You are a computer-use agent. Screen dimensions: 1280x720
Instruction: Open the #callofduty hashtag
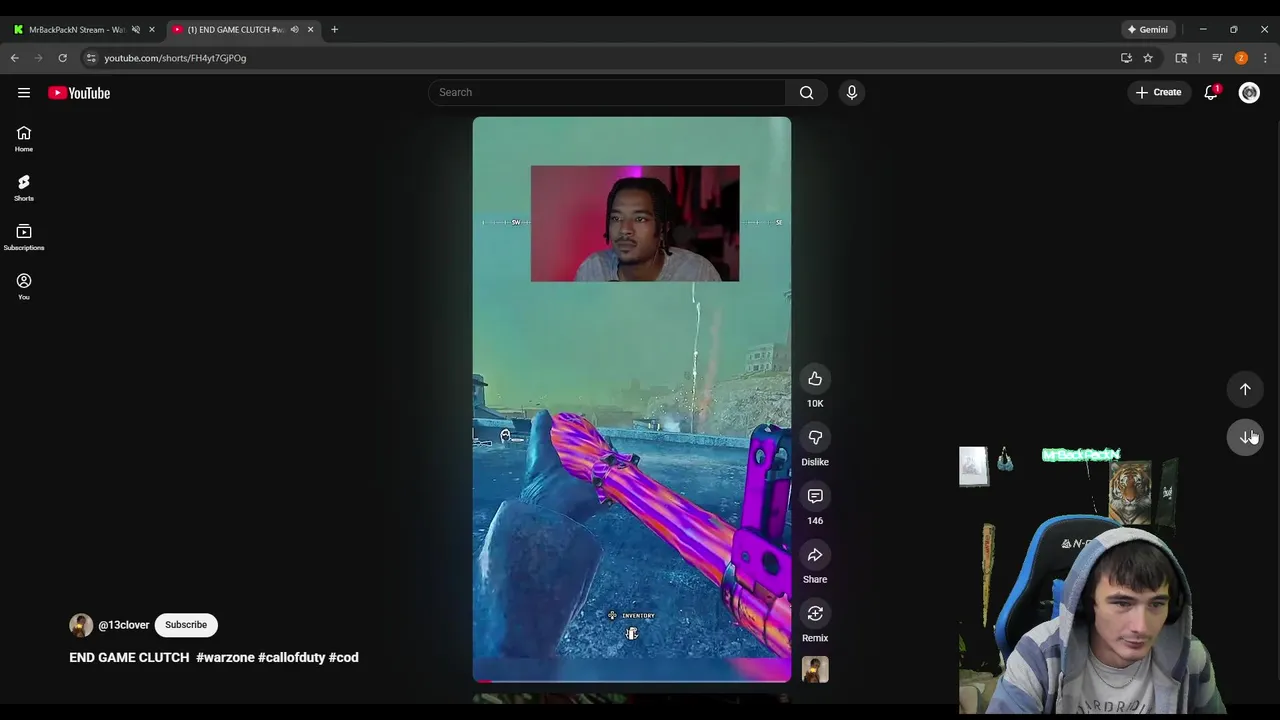click(x=291, y=658)
